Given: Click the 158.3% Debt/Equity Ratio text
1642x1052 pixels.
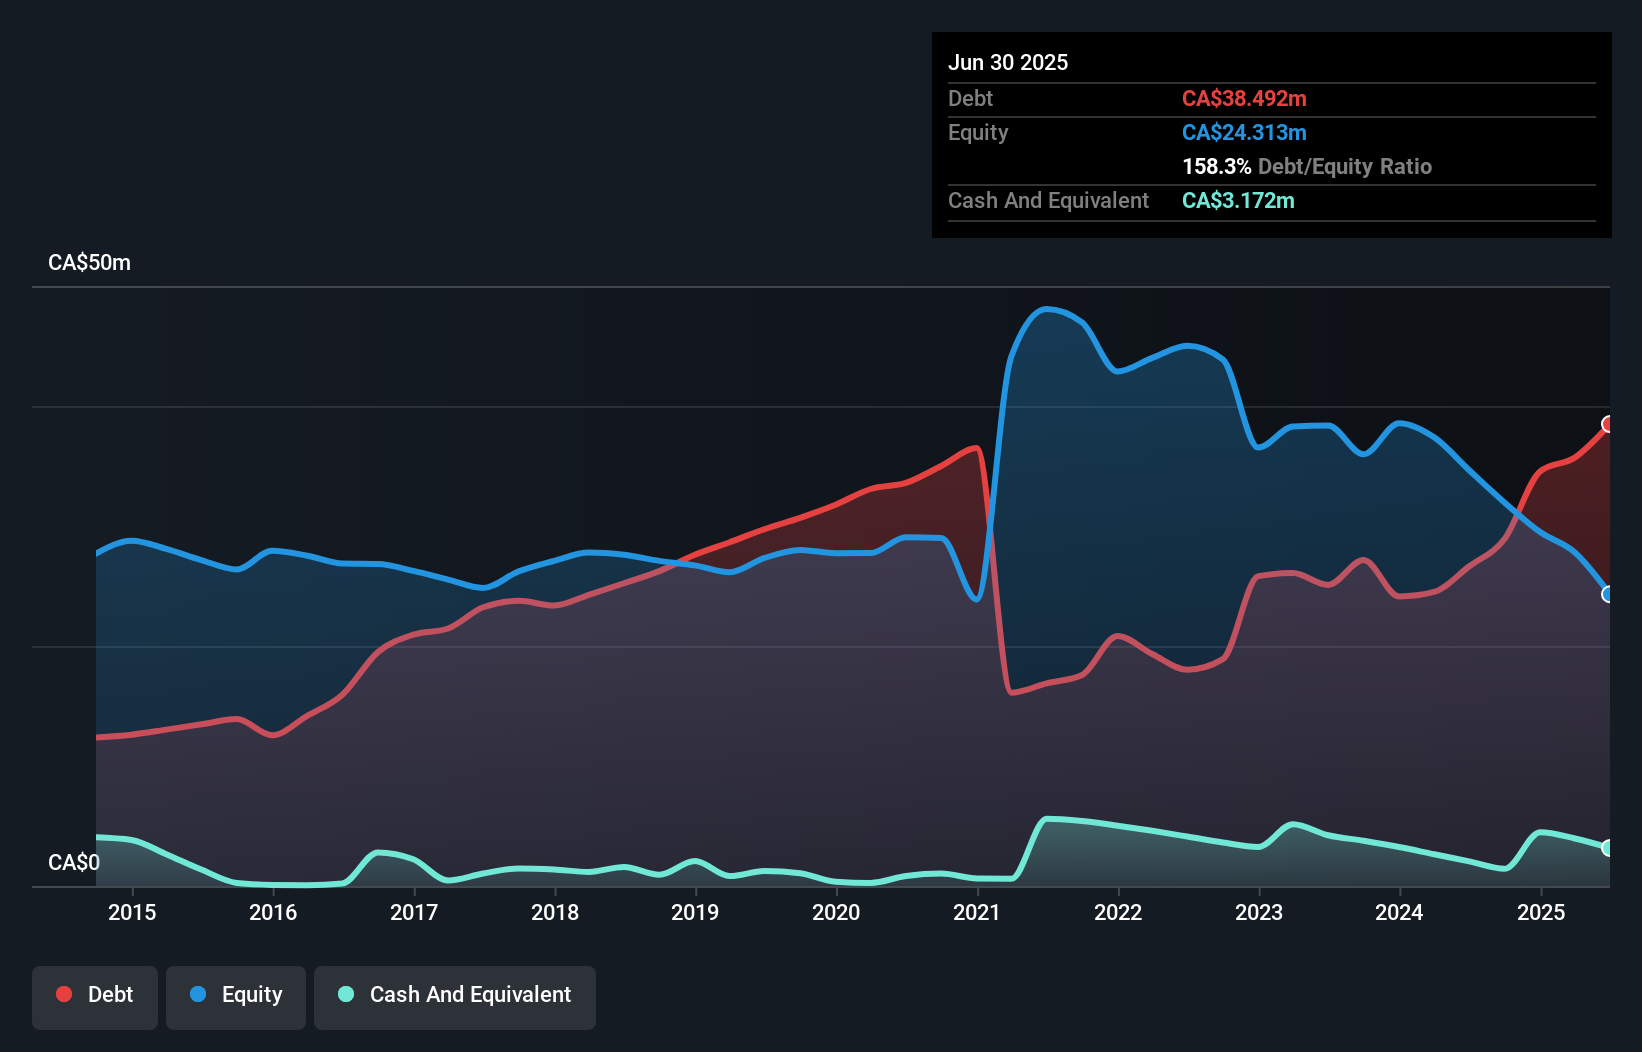Looking at the screenshot, I should click(1307, 166).
